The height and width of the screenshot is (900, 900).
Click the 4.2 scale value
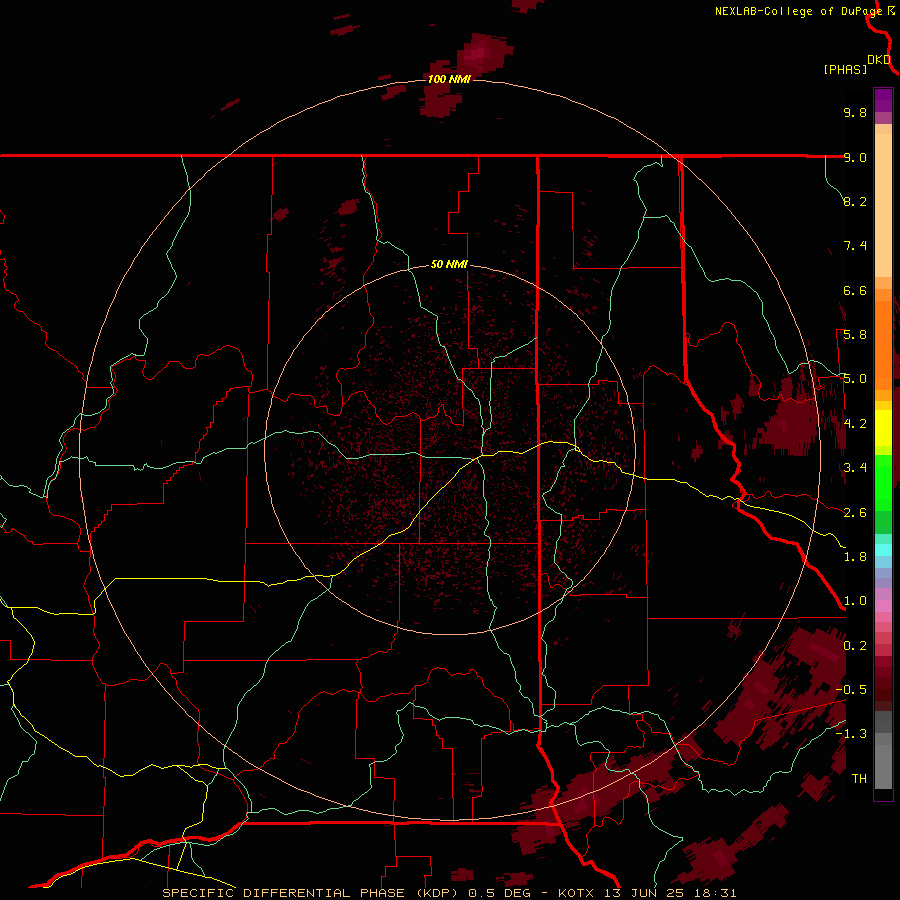pos(855,424)
